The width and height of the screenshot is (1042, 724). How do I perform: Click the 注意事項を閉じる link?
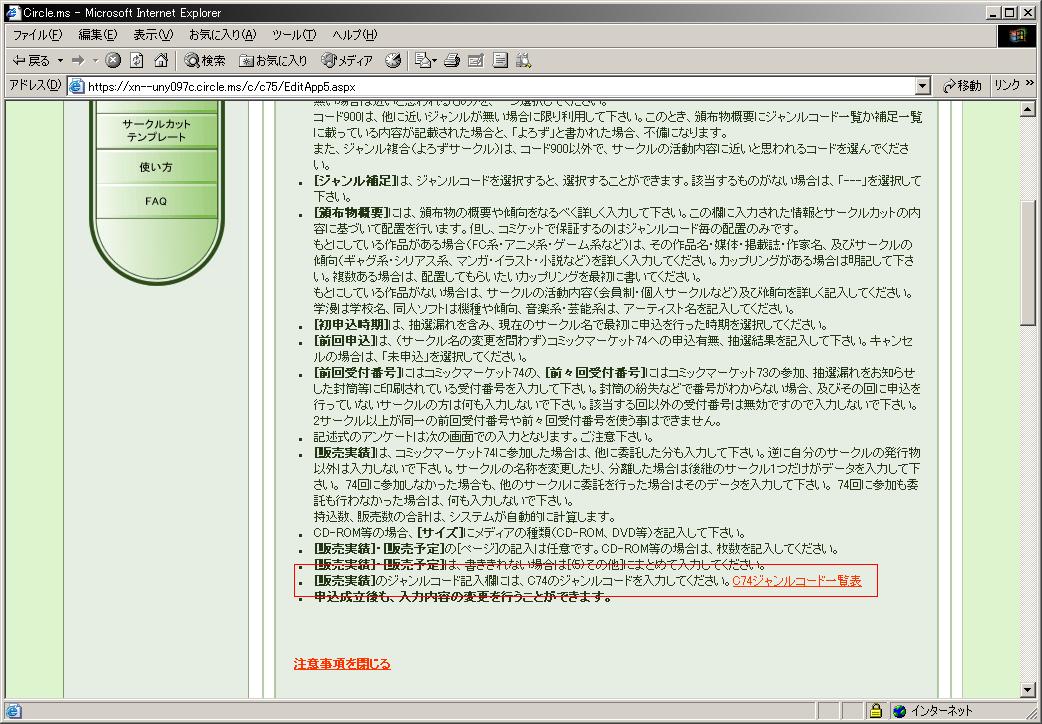342,664
